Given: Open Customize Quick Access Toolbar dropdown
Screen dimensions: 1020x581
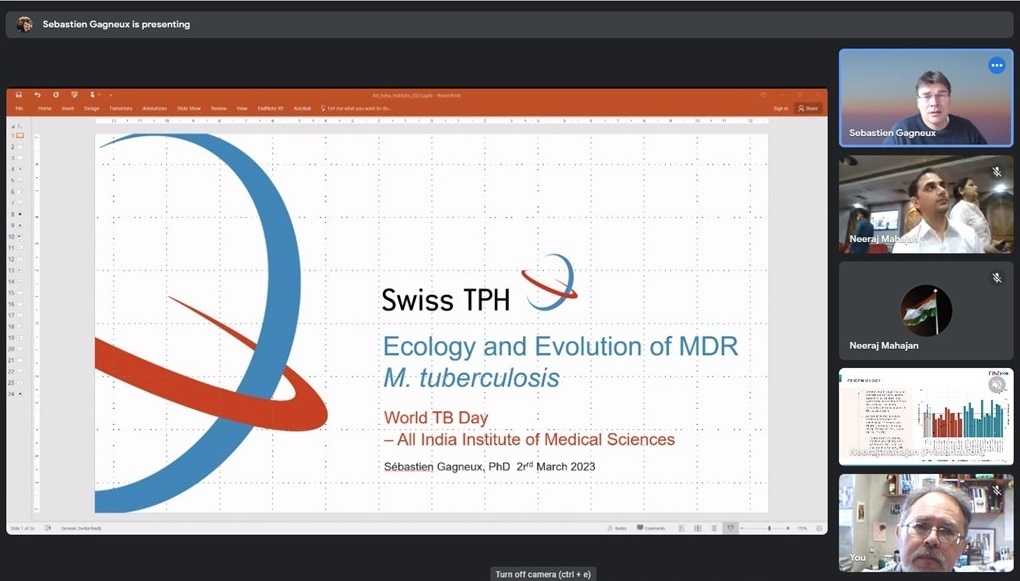Looking at the screenshot, I should [111, 95].
